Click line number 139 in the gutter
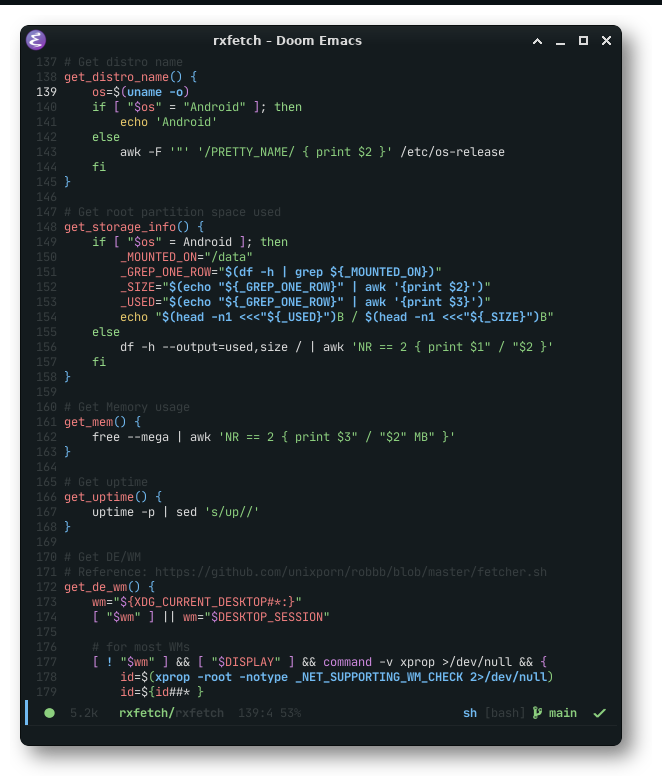Viewport: 662px width, 781px height. pyautogui.click(x=46, y=92)
